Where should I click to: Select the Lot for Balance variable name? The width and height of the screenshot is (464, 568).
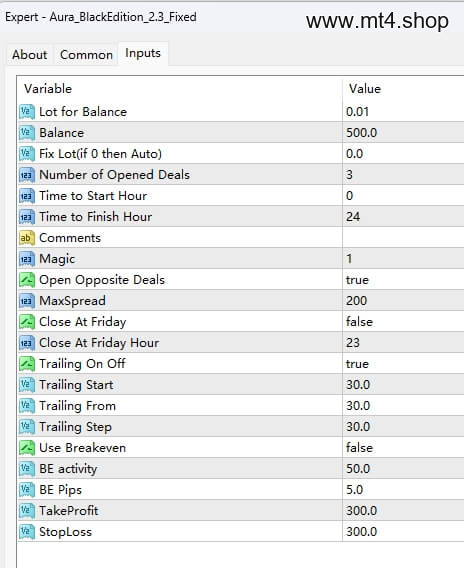coord(83,112)
